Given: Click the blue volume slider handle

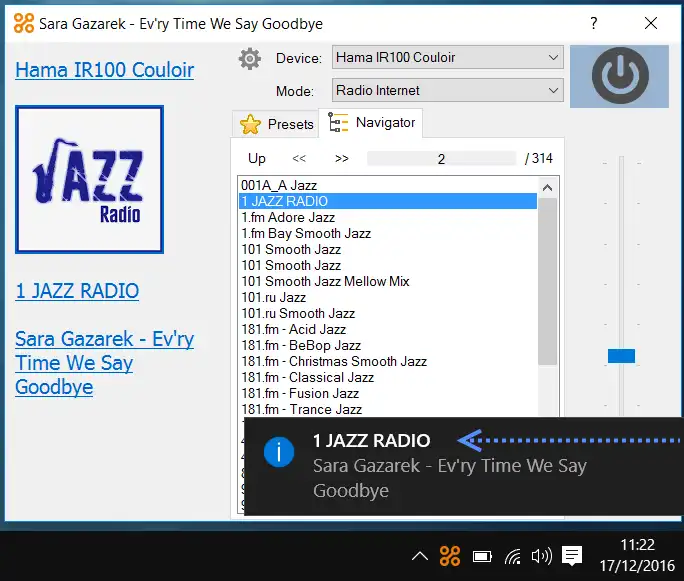Looking at the screenshot, I should 621,356.
